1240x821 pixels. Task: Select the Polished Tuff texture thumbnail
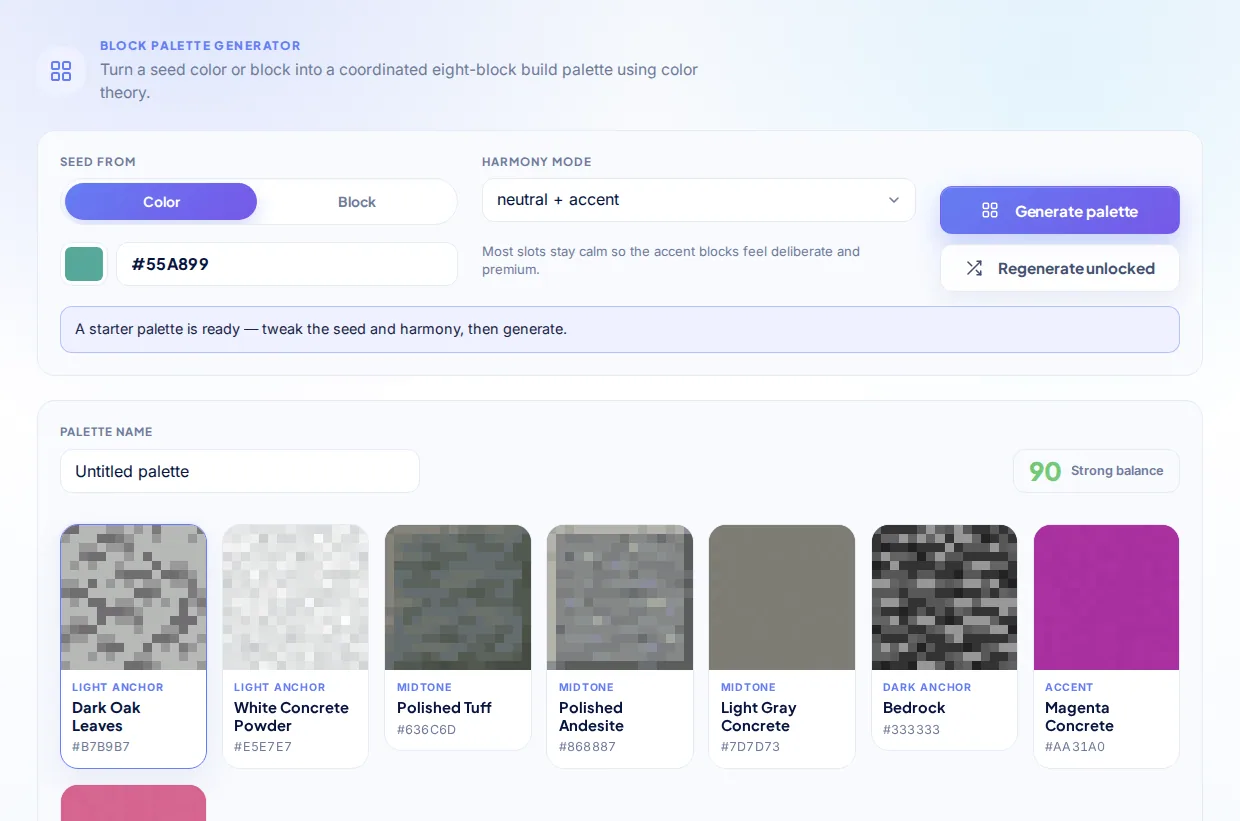[x=458, y=597]
